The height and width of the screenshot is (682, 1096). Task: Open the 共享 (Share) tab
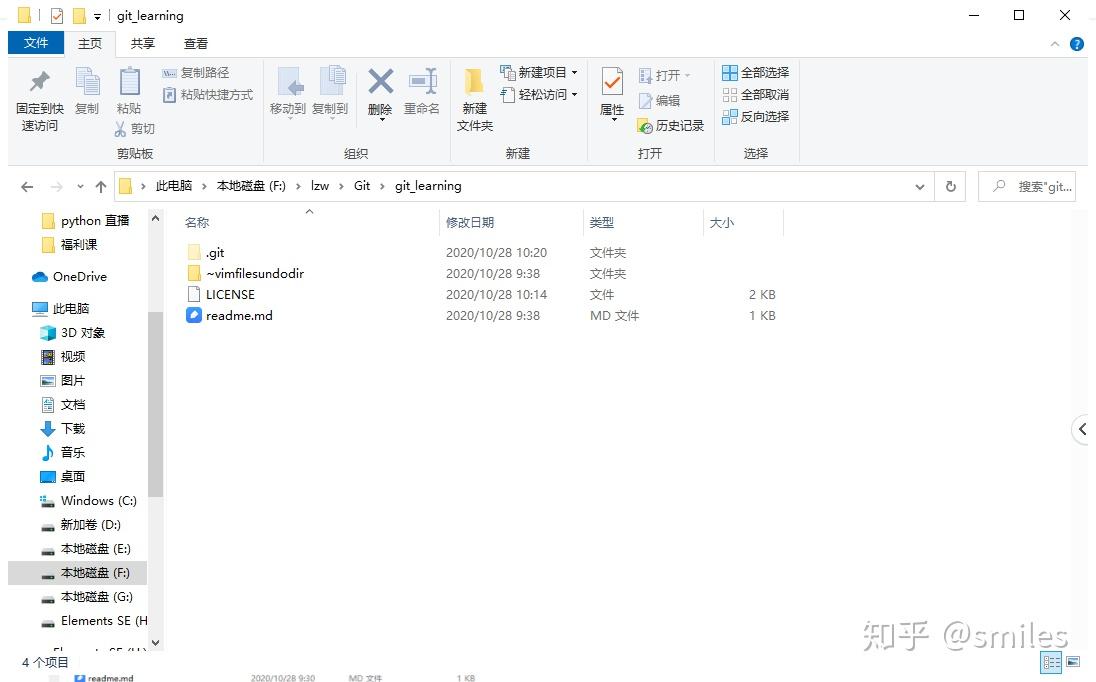[x=142, y=43]
